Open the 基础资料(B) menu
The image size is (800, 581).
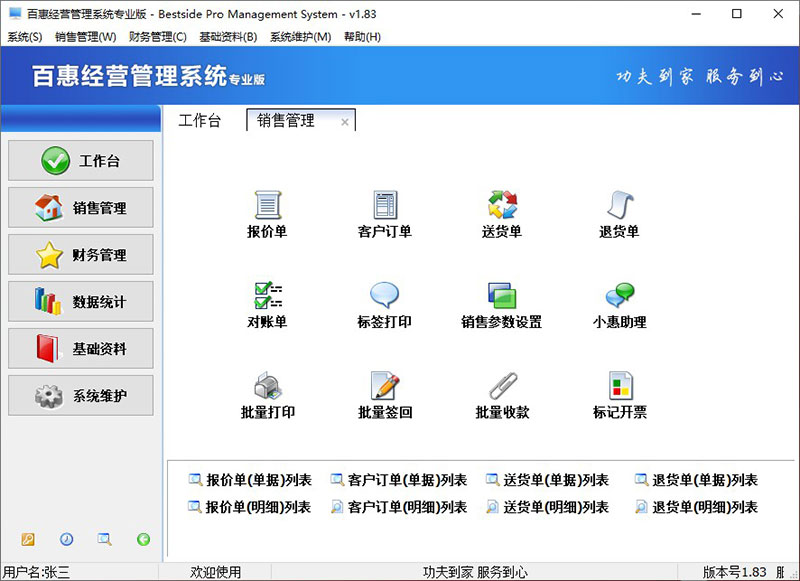[x=228, y=37]
